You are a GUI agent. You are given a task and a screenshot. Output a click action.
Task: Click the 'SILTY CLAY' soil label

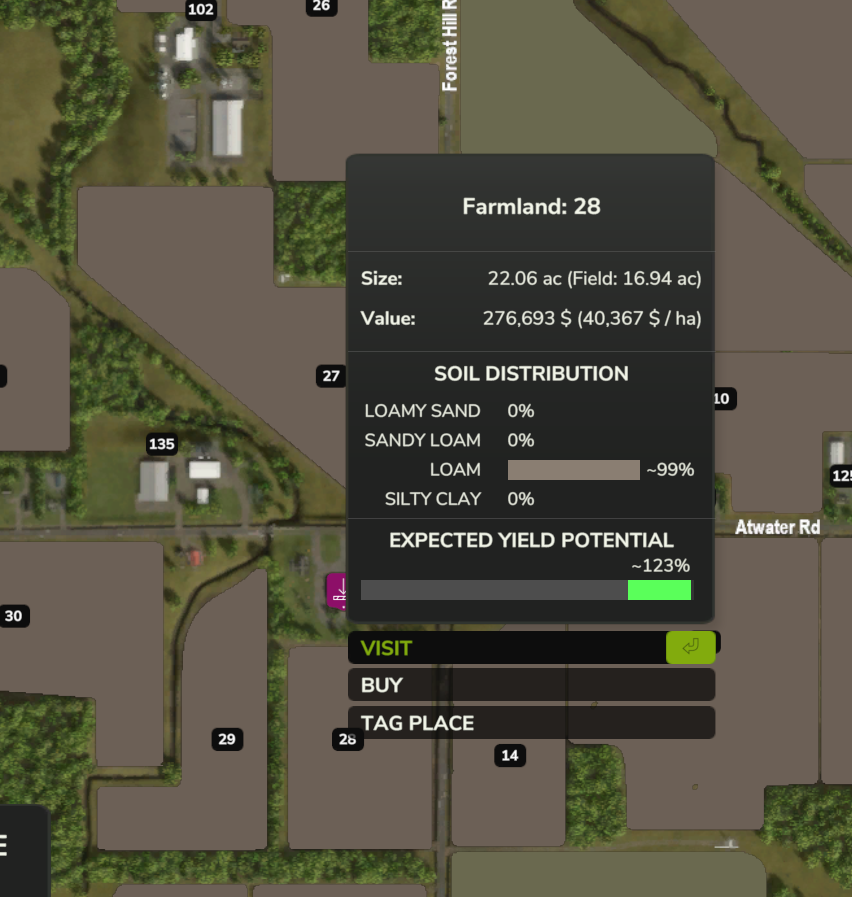pyautogui.click(x=433, y=499)
